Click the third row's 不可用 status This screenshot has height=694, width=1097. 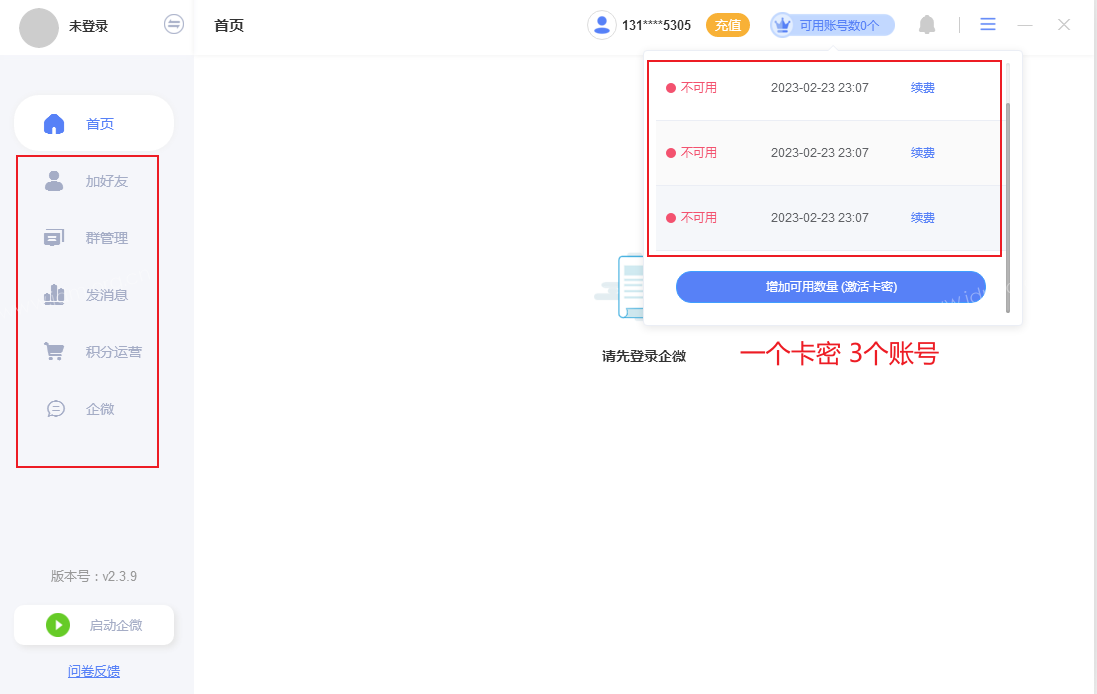click(x=691, y=218)
